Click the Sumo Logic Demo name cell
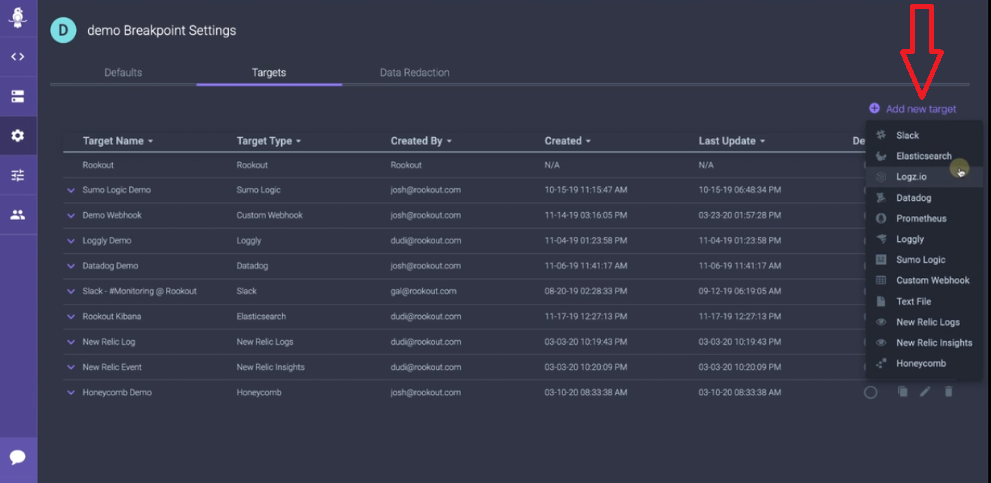The width and height of the screenshot is (991, 483). point(116,190)
